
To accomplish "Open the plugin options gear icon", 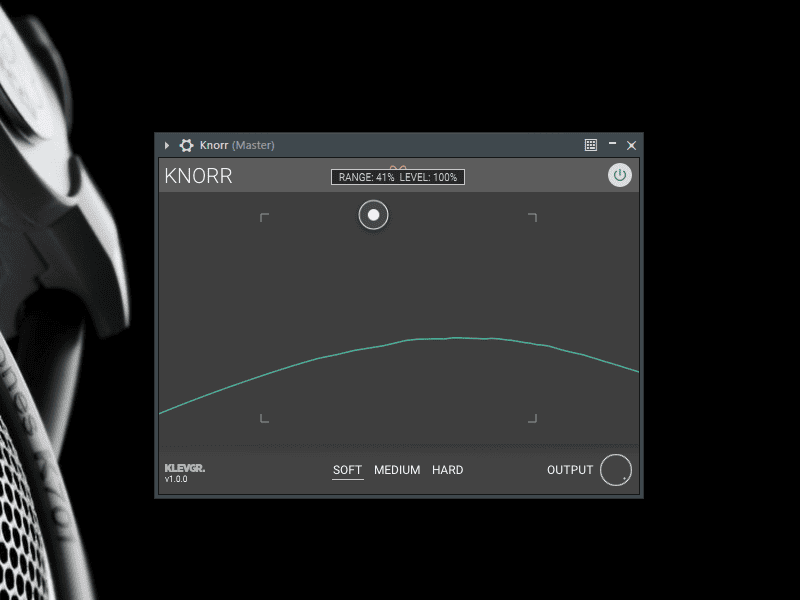I will point(186,145).
